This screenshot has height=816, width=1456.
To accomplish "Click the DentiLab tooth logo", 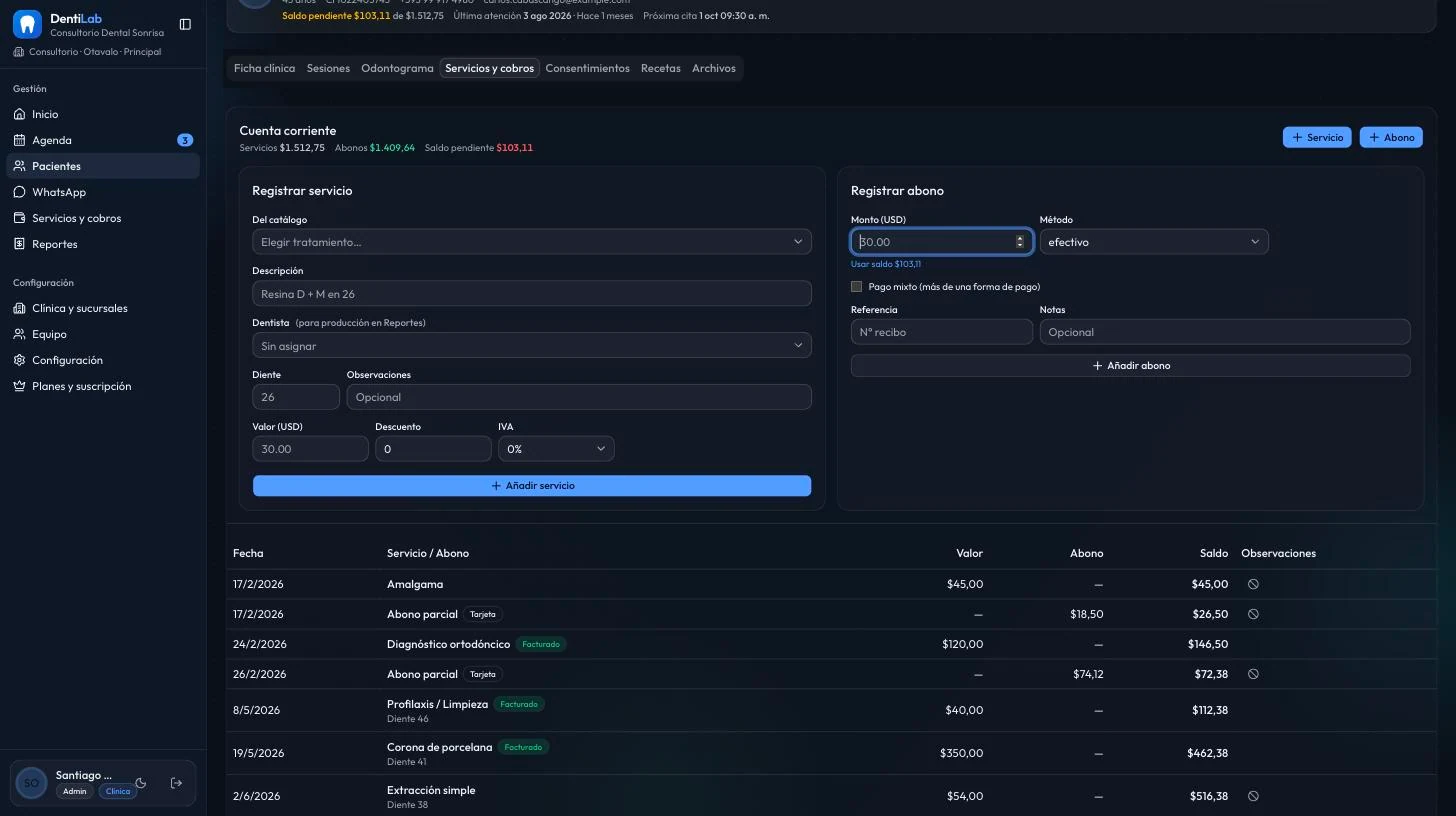I will click(27, 24).
